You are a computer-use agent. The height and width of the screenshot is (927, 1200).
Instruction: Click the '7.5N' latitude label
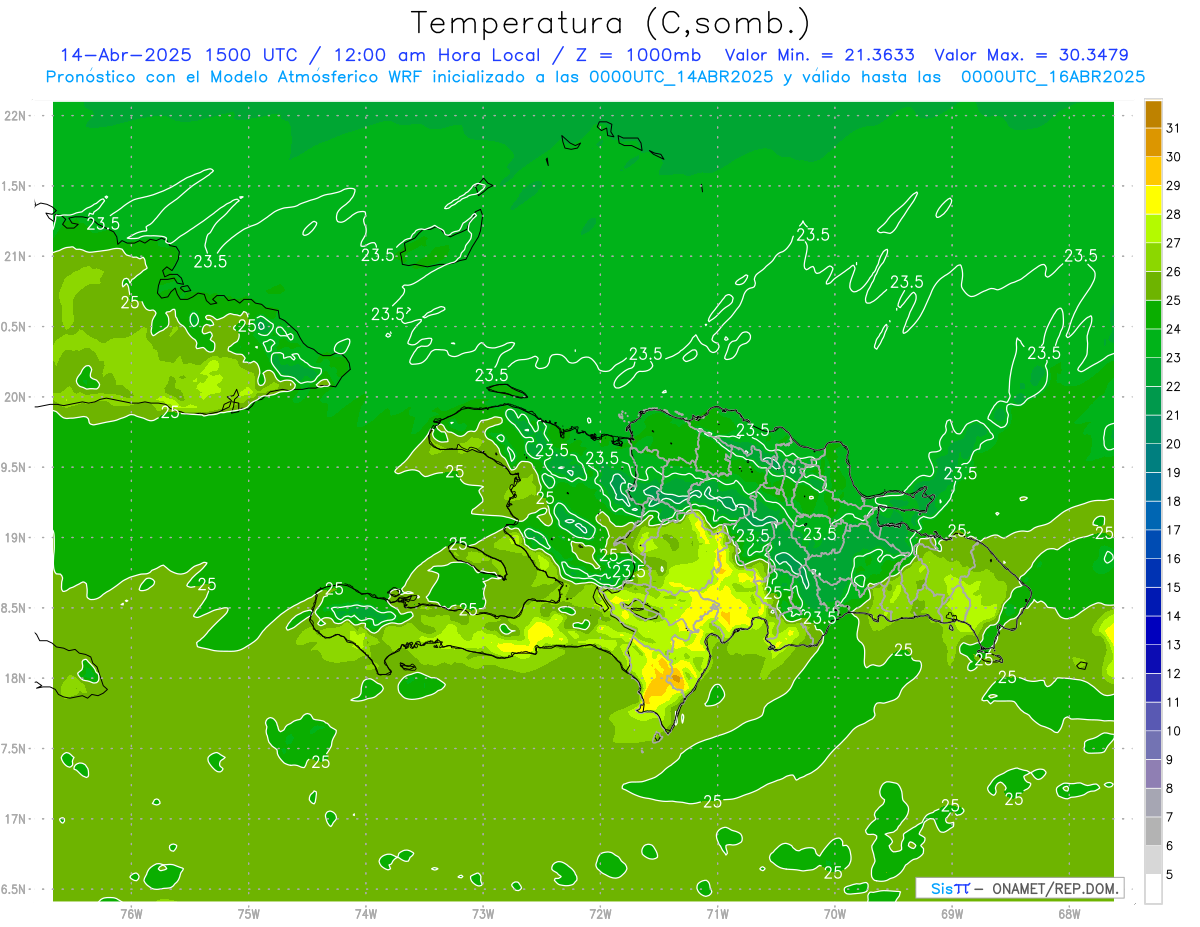pyautogui.click(x=16, y=749)
